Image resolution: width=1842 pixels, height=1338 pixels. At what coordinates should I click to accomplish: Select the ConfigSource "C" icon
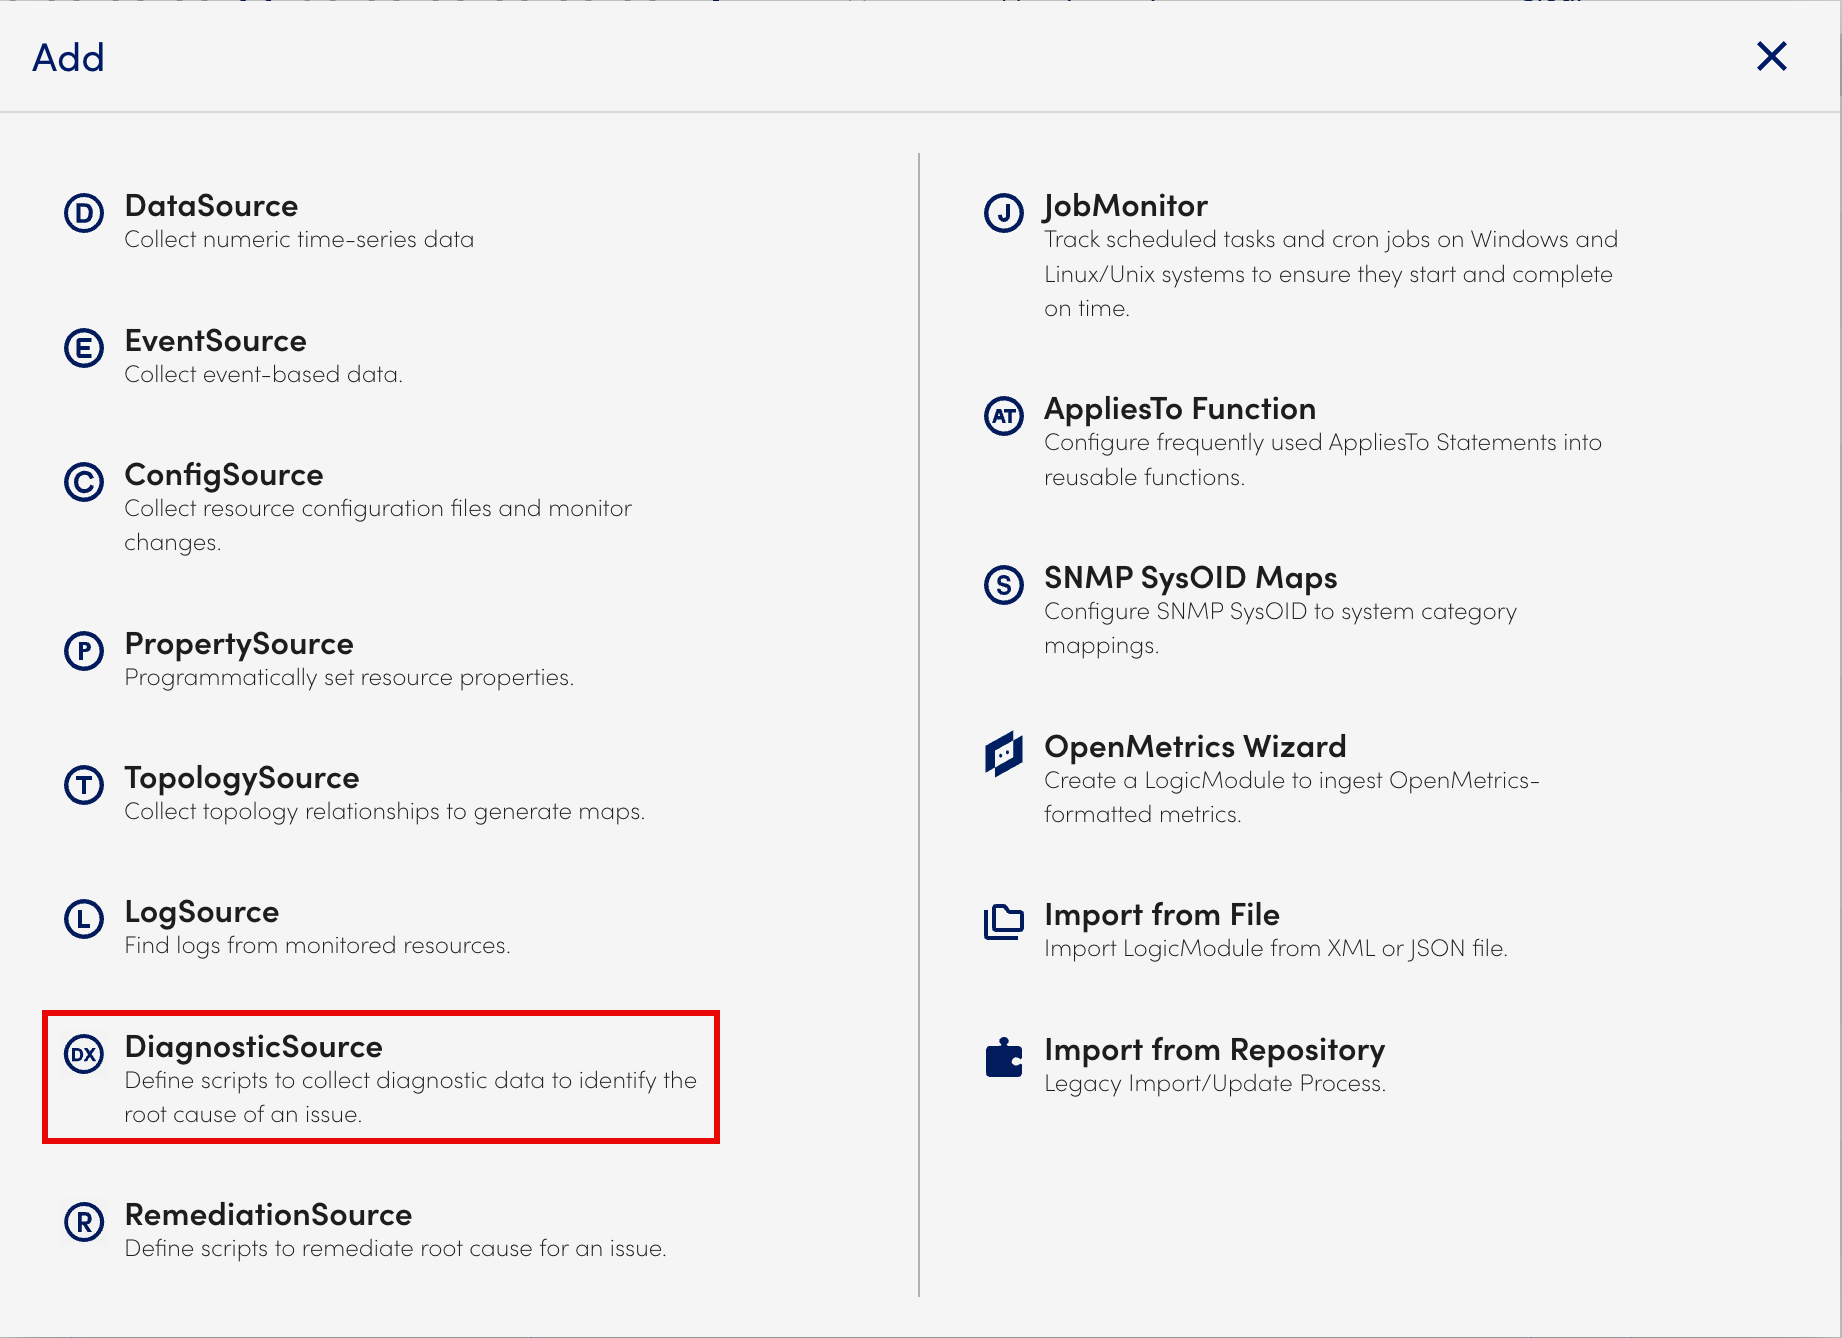tap(84, 482)
